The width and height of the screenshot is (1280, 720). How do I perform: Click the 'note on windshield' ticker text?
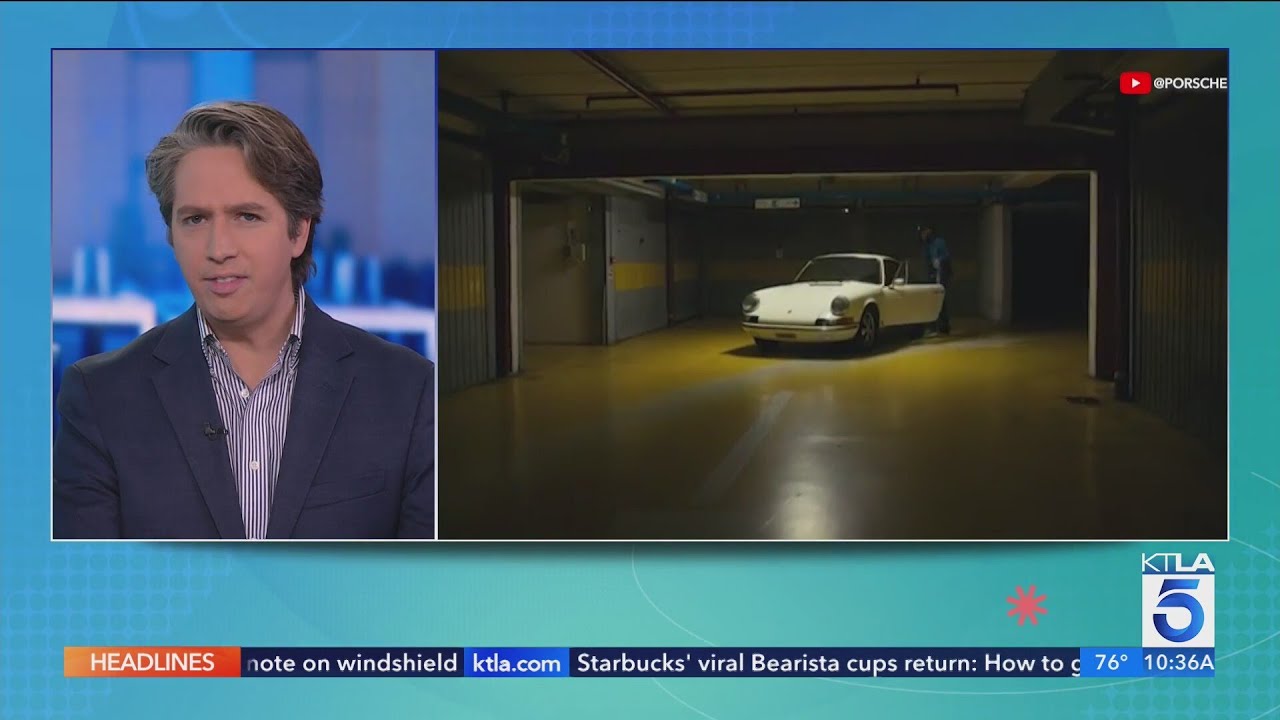[x=355, y=661]
